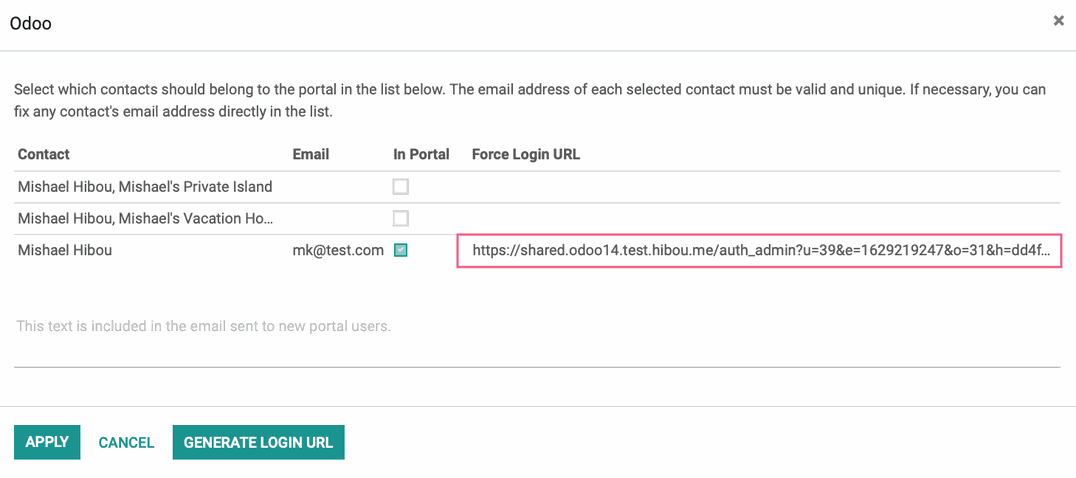
Task: Cancel the portal access dialog
Action: (x=126, y=443)
